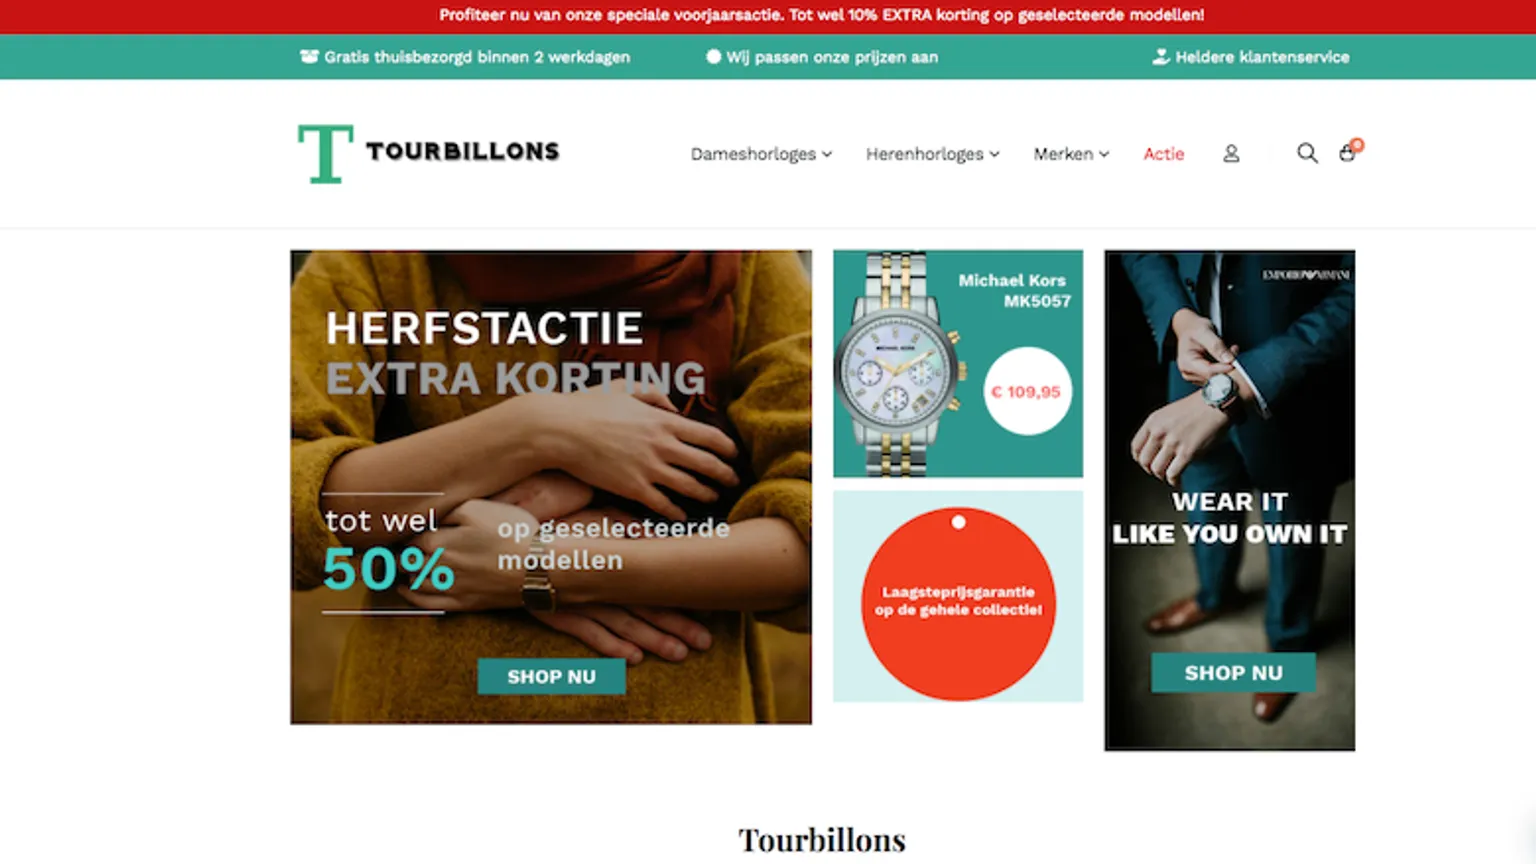This screenshot has height=864, width=1536.
Task: Click the customer service icon beside Heldere klantenservice
Action: coord(1160,57)
